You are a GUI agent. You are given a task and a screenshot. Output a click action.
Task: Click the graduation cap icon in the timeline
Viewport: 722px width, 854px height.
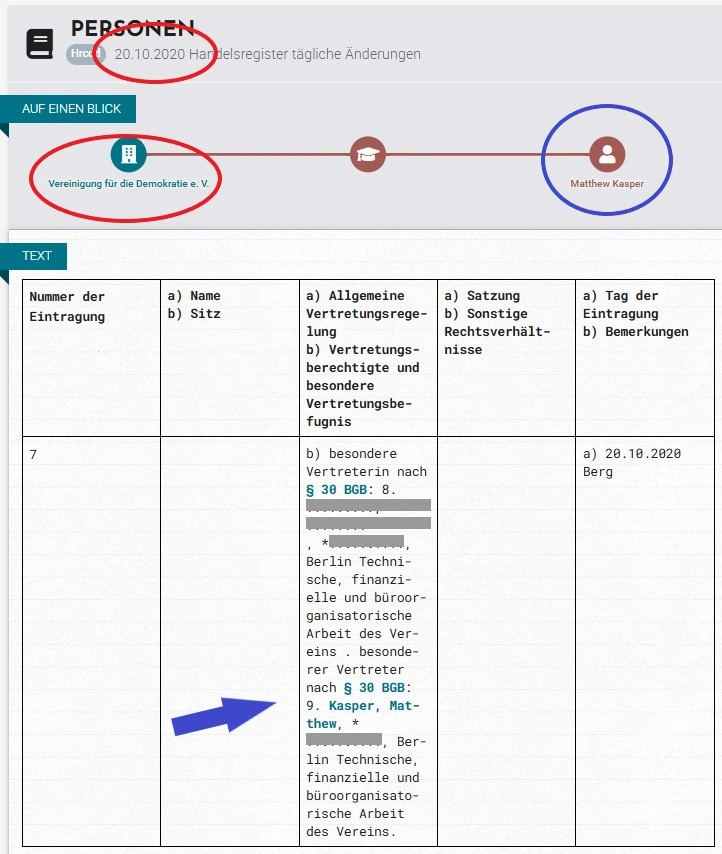click(368, 155)
